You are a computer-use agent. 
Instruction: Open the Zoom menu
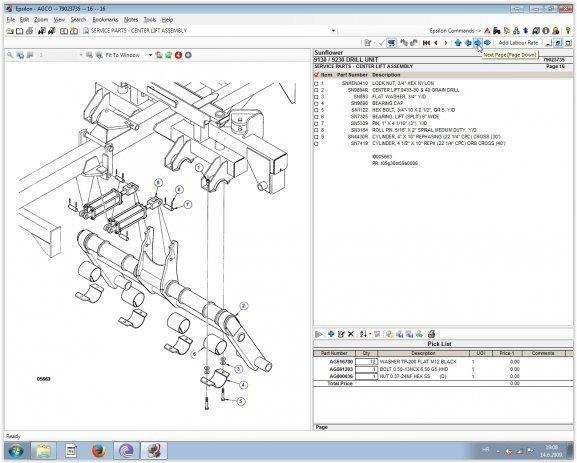(41, 20)
